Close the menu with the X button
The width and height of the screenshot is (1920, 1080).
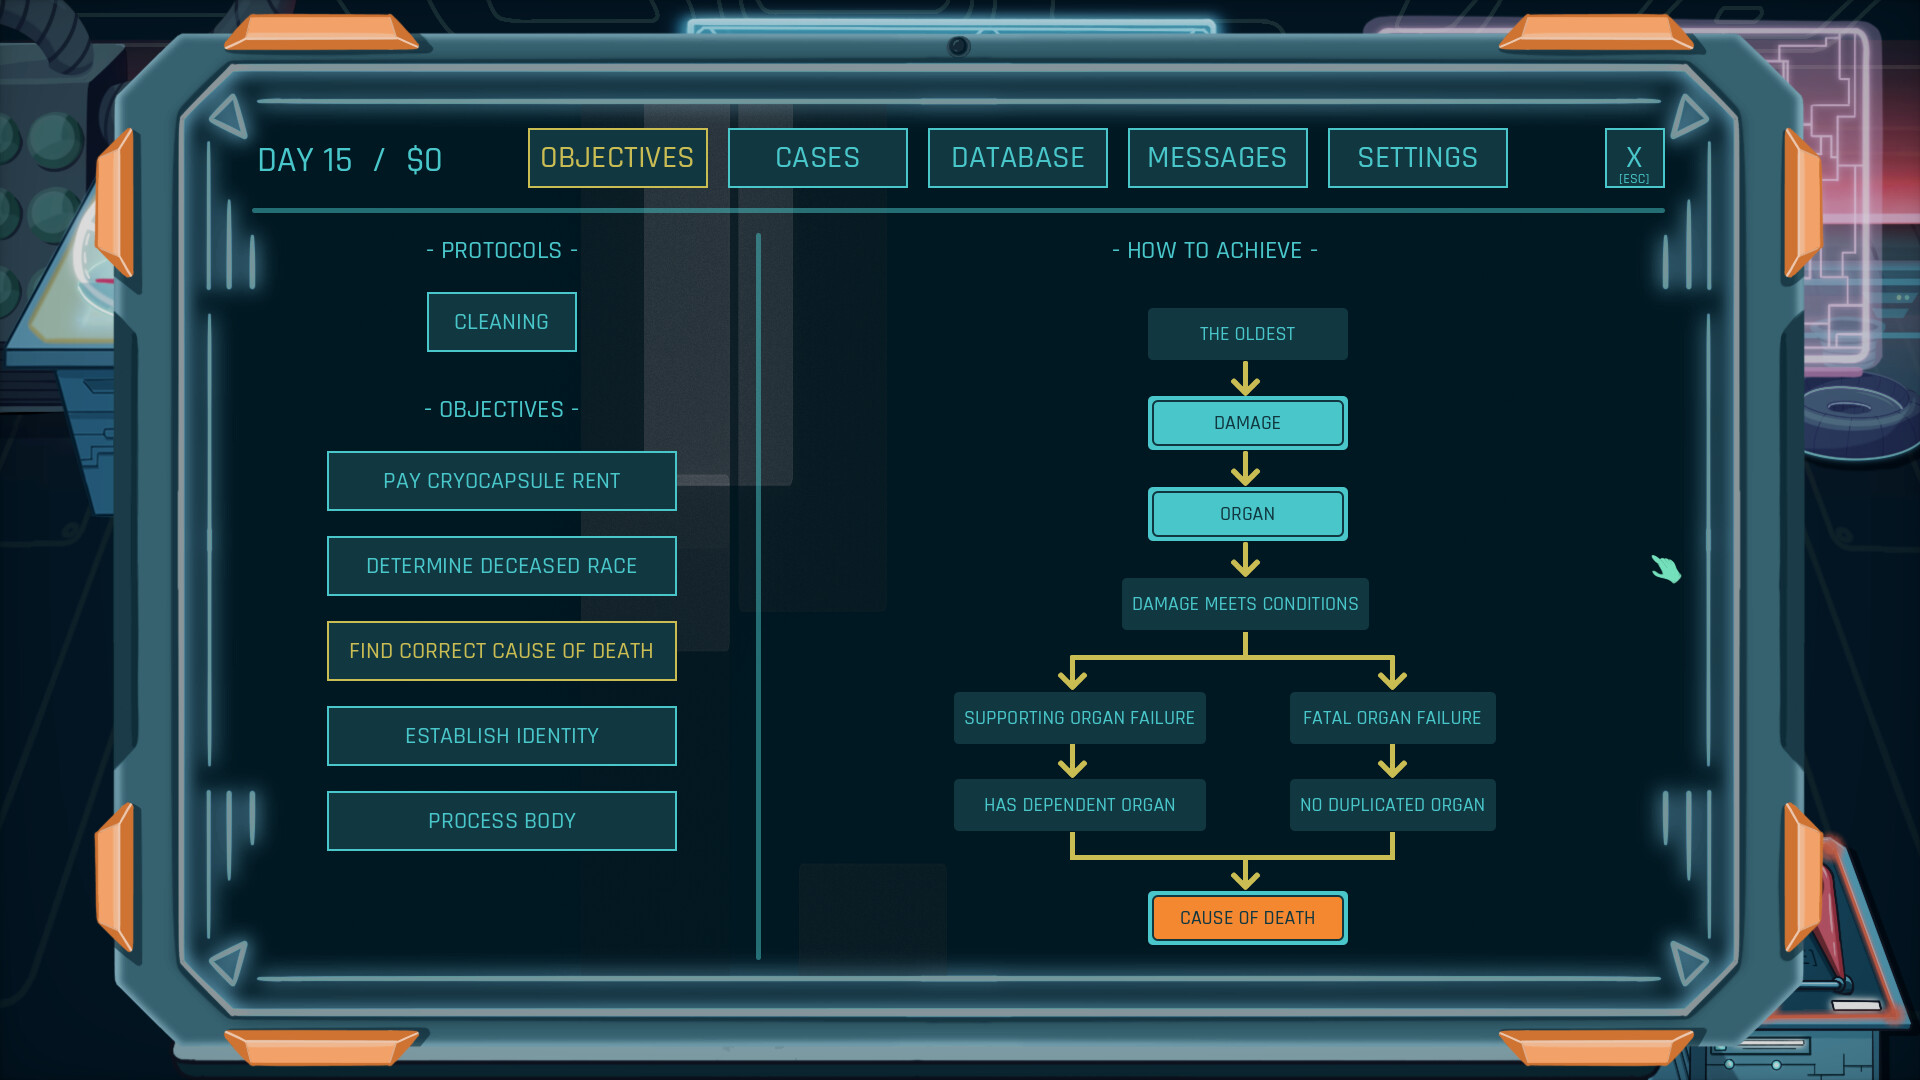(1634, 157)
